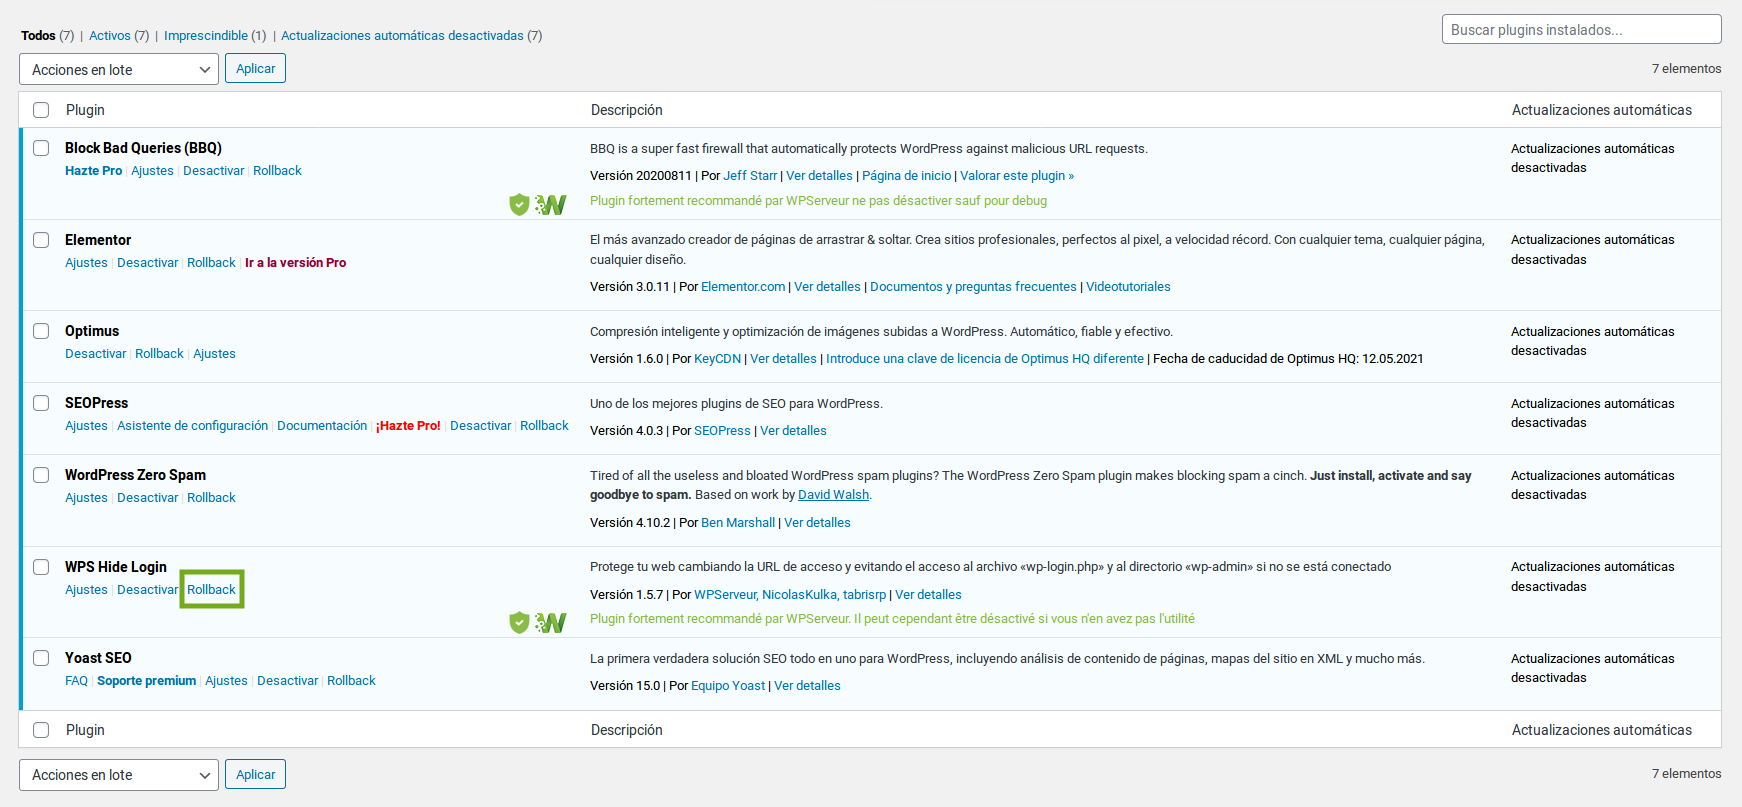Open Ben Marshall author link
The width and height of the screenshot is (1742, 807).
[x=738, y=523]
